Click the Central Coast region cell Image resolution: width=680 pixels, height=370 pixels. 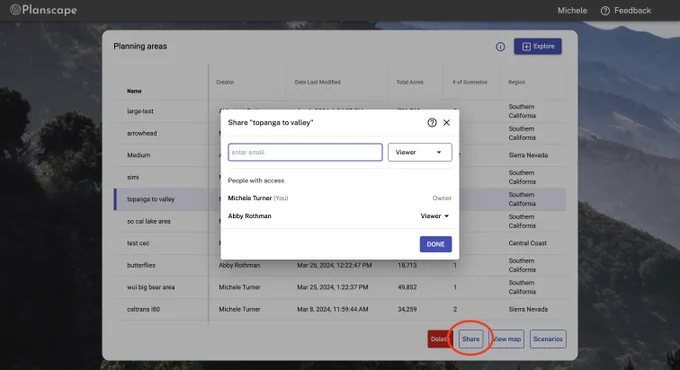528,243
